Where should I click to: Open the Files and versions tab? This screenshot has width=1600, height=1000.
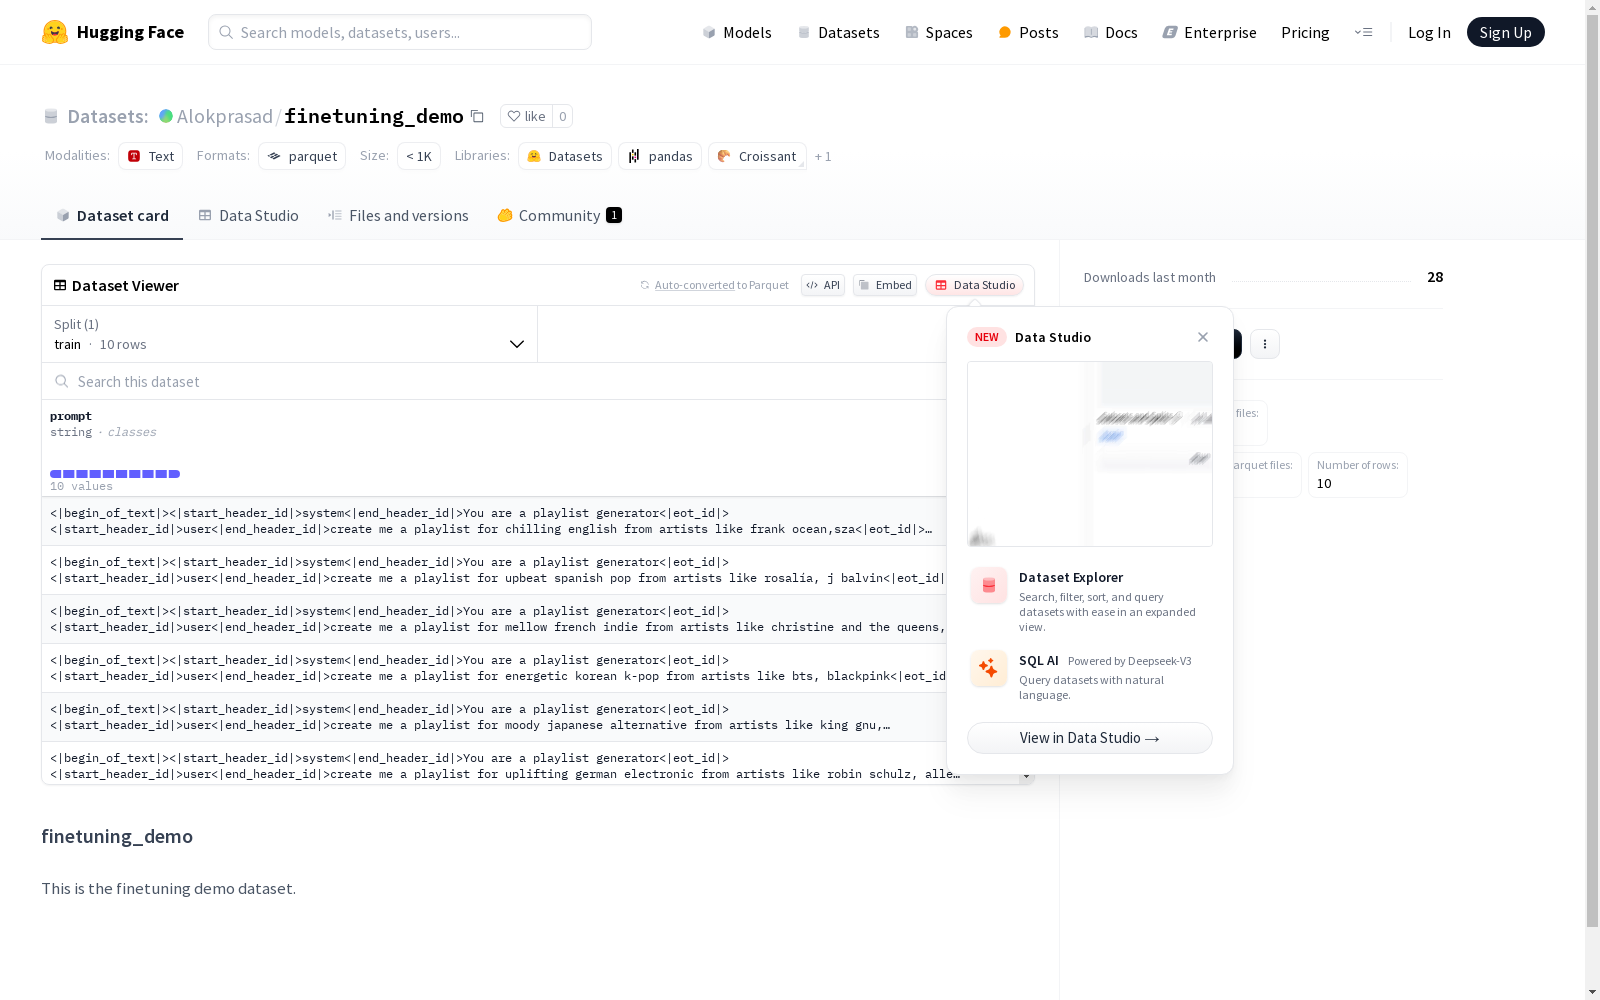(398, 216)
